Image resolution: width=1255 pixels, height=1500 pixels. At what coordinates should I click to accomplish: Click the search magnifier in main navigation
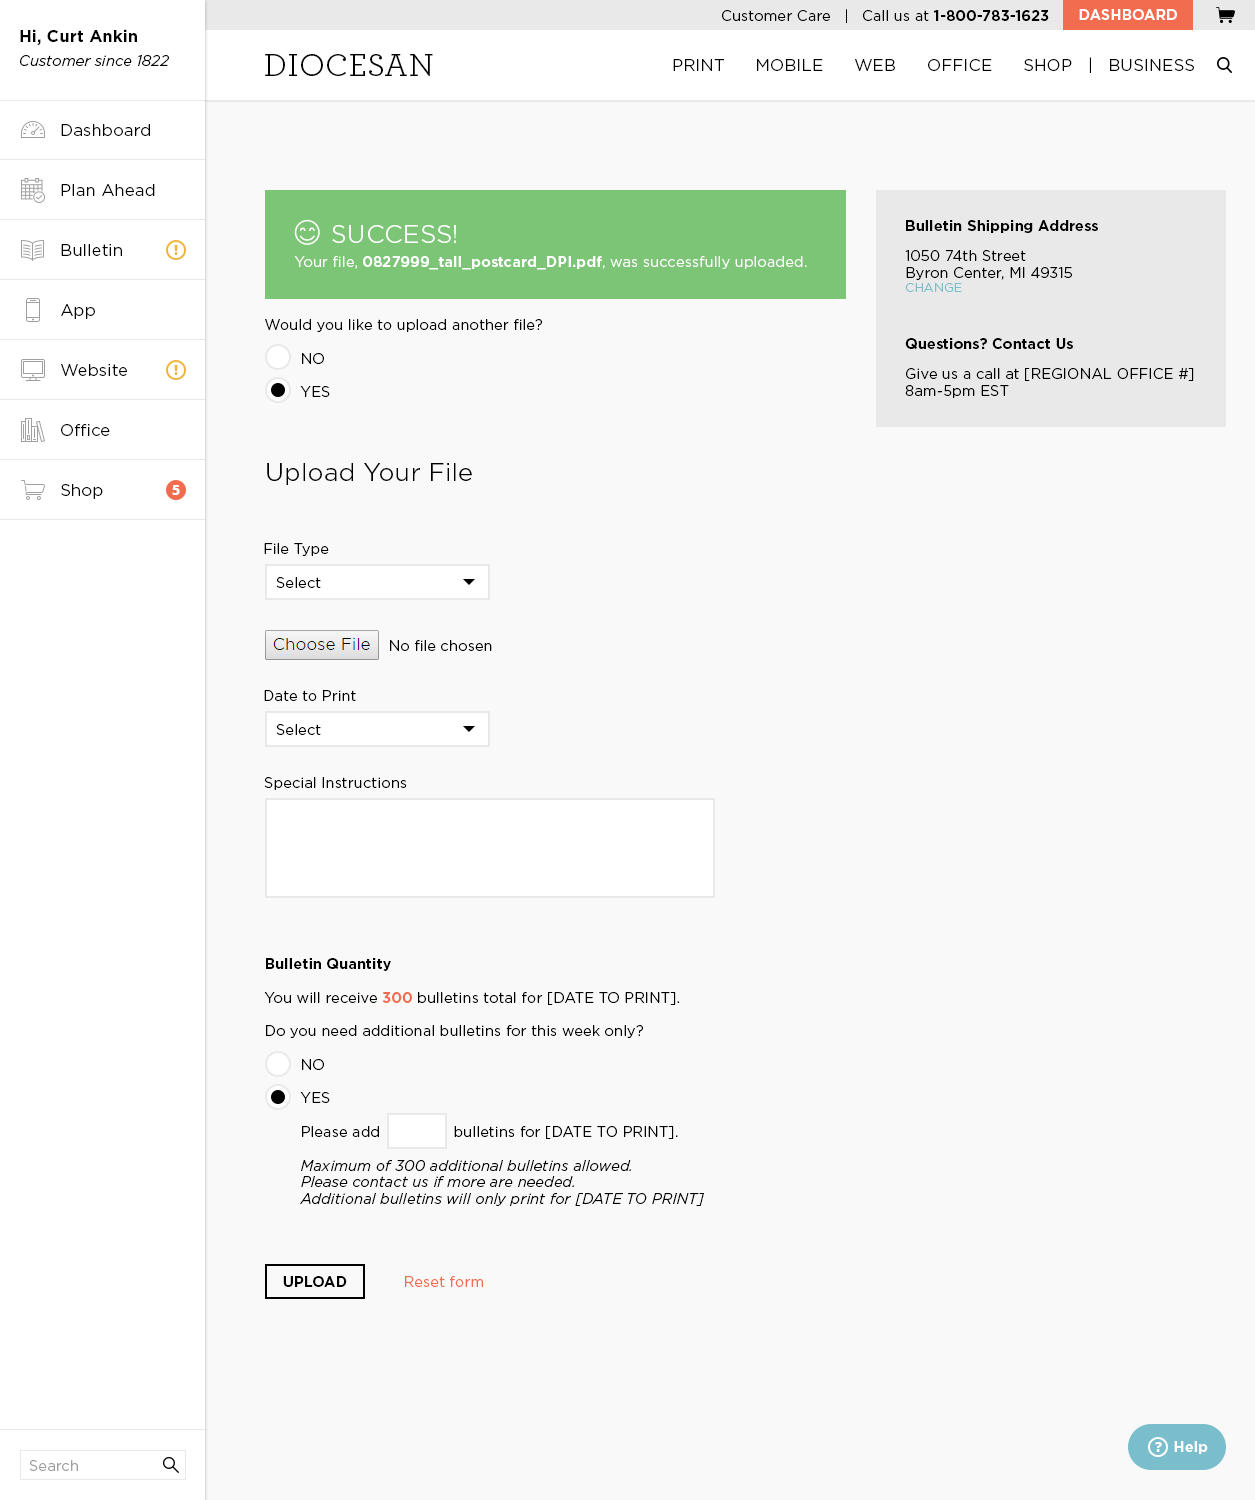(1224, 65)
